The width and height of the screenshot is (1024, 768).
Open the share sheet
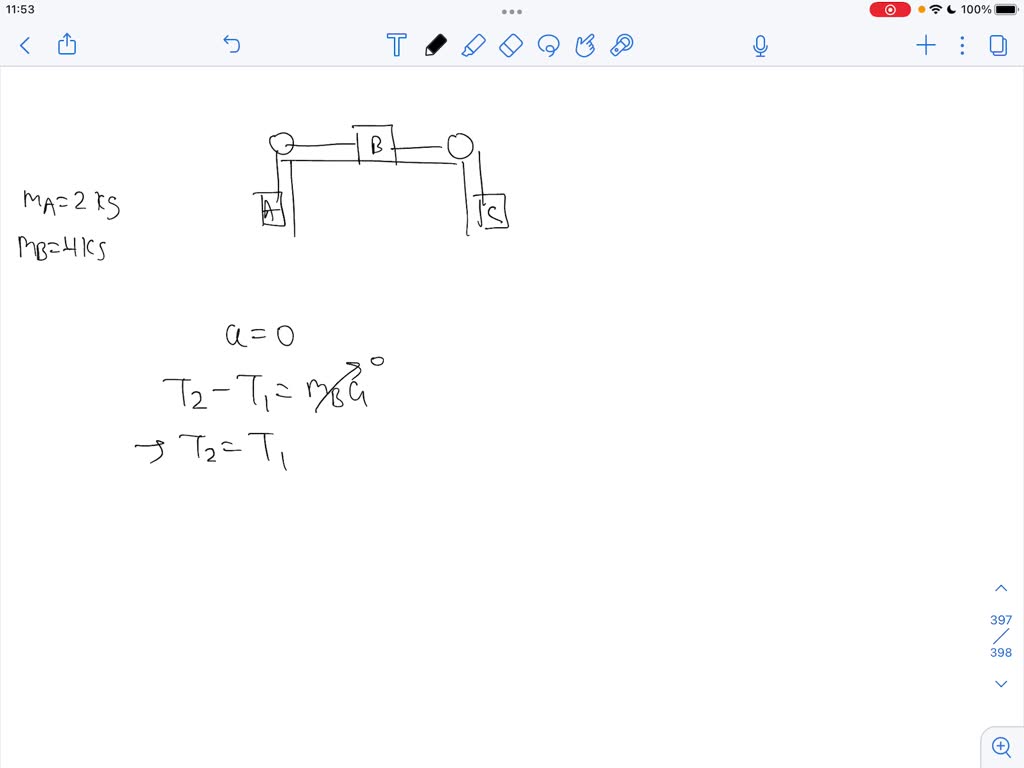point(66,45)
